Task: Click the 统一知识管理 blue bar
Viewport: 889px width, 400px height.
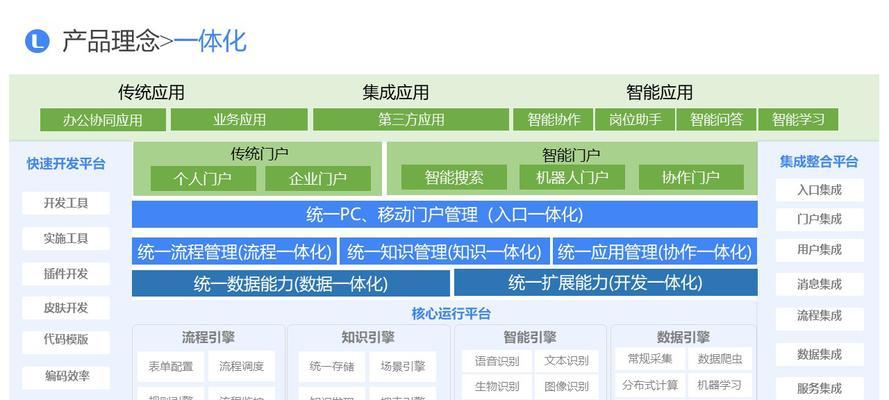Action: [444, 252]
